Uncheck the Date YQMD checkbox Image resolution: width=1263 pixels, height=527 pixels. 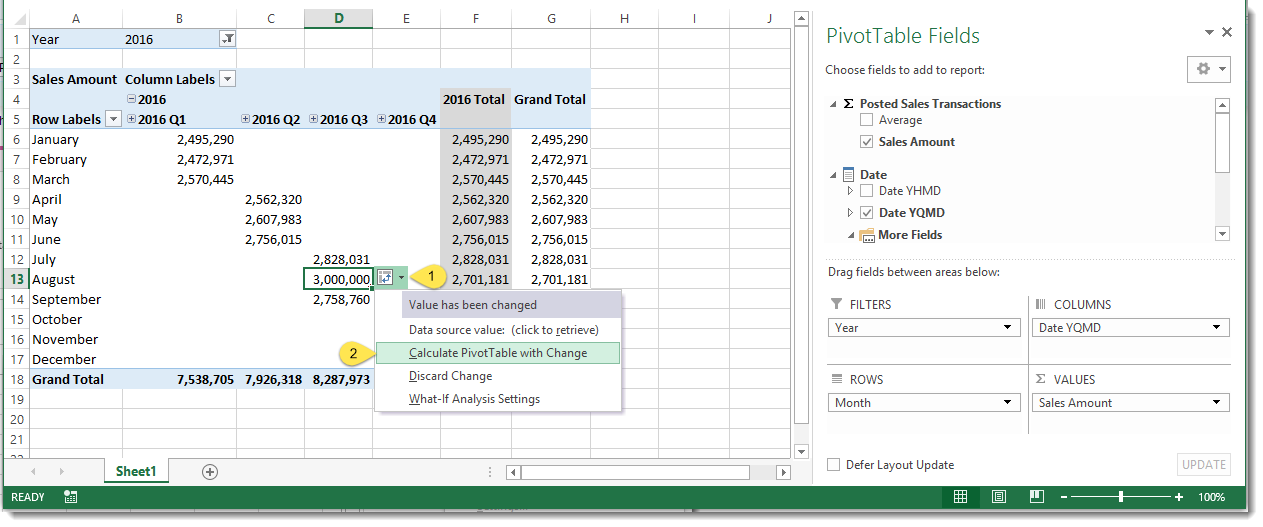point(866,213)
